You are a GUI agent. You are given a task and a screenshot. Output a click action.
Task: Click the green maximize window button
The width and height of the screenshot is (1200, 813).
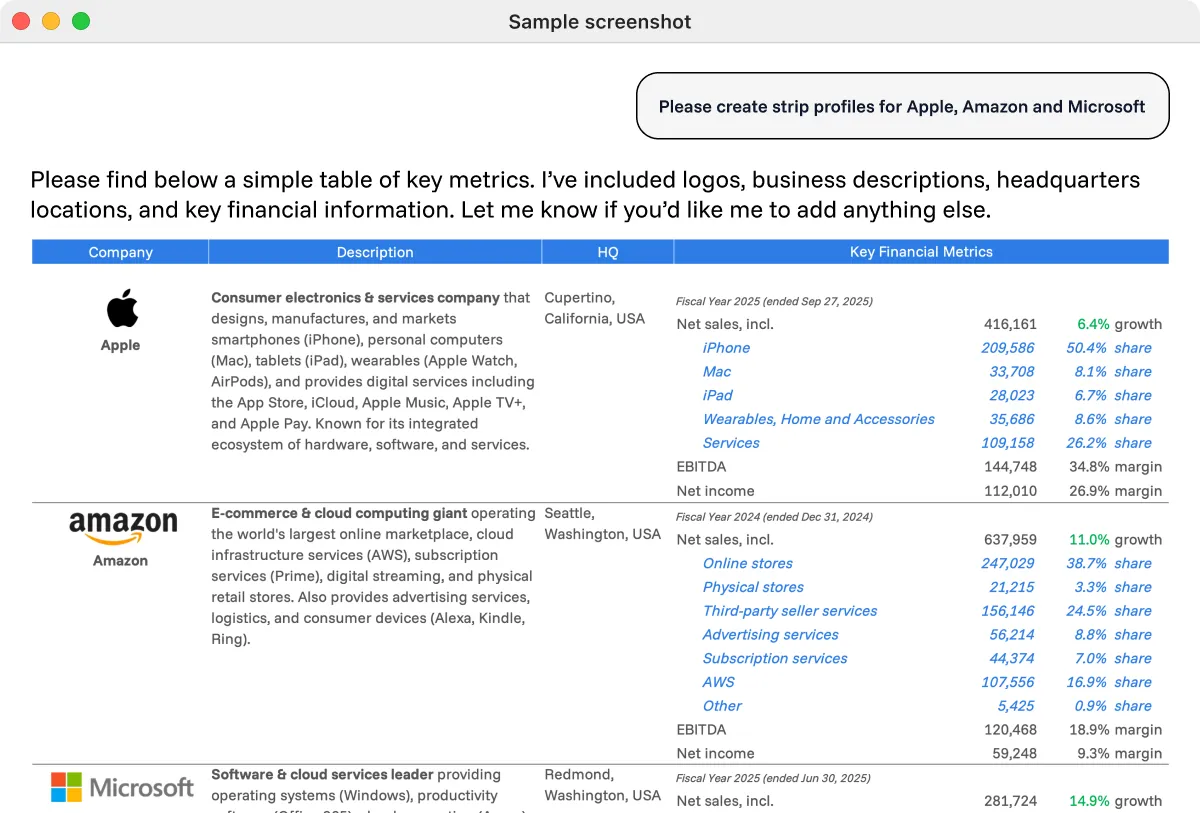[x=81, y=21]
